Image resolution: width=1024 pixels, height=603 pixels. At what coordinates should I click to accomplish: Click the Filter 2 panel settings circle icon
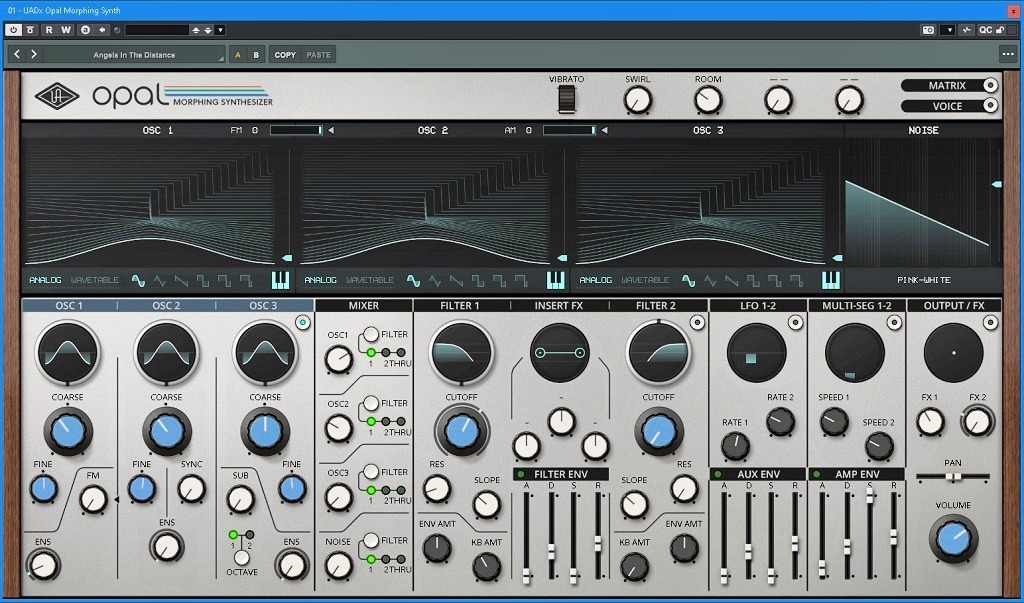697,322
